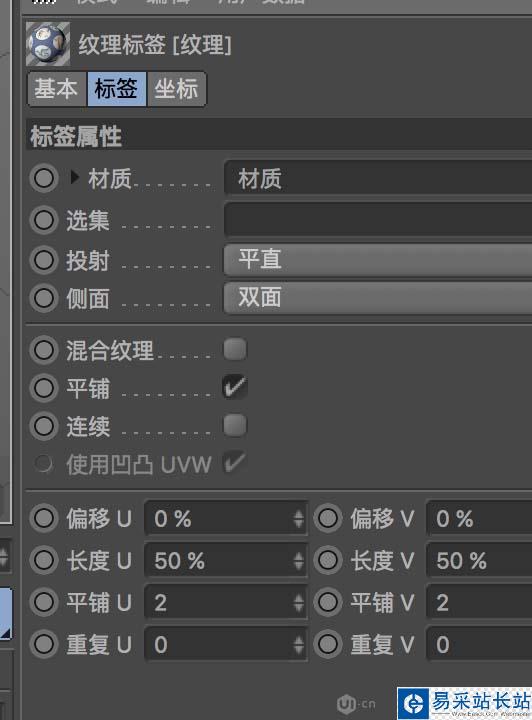Screen dimensions: 532x720
Task: Expand the 材质 disclosure triangle
Action: (74, 177)
